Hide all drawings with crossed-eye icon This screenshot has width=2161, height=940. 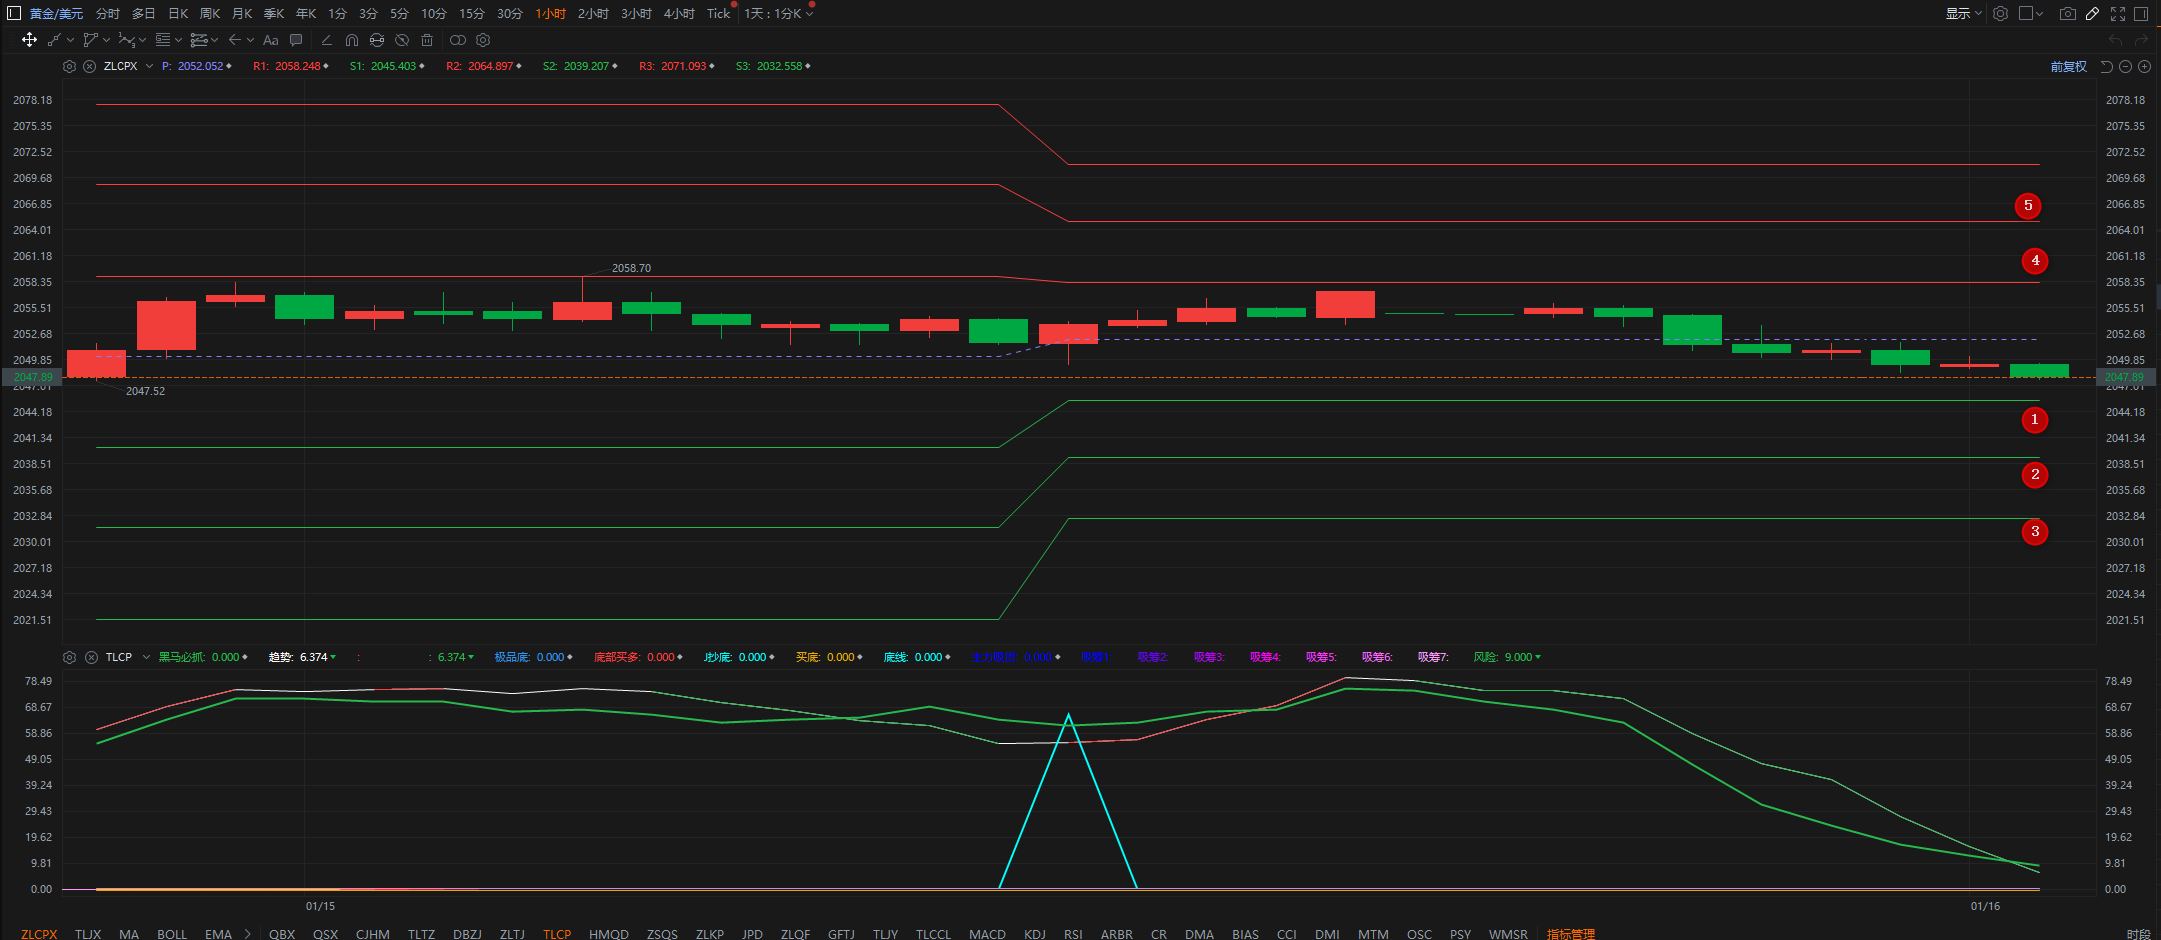point(402,40)
